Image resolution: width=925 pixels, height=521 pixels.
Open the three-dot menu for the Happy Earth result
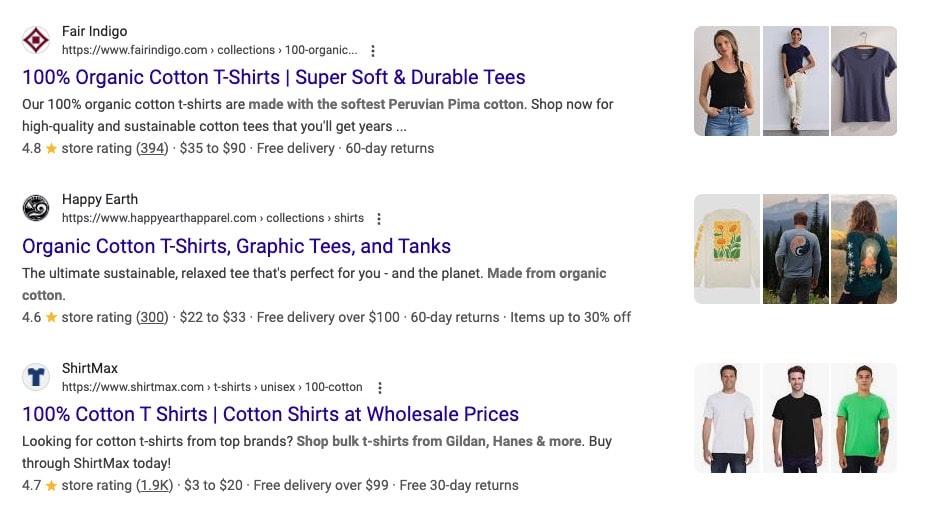click(x=379, y=218)
